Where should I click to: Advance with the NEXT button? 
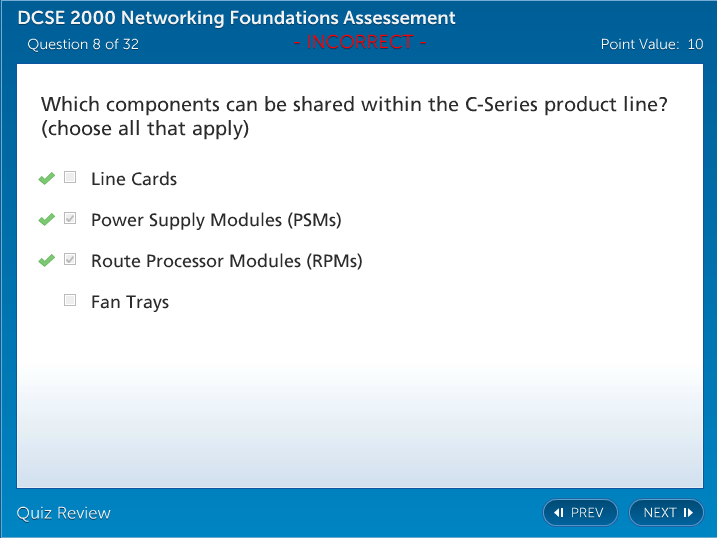(666, 513)
